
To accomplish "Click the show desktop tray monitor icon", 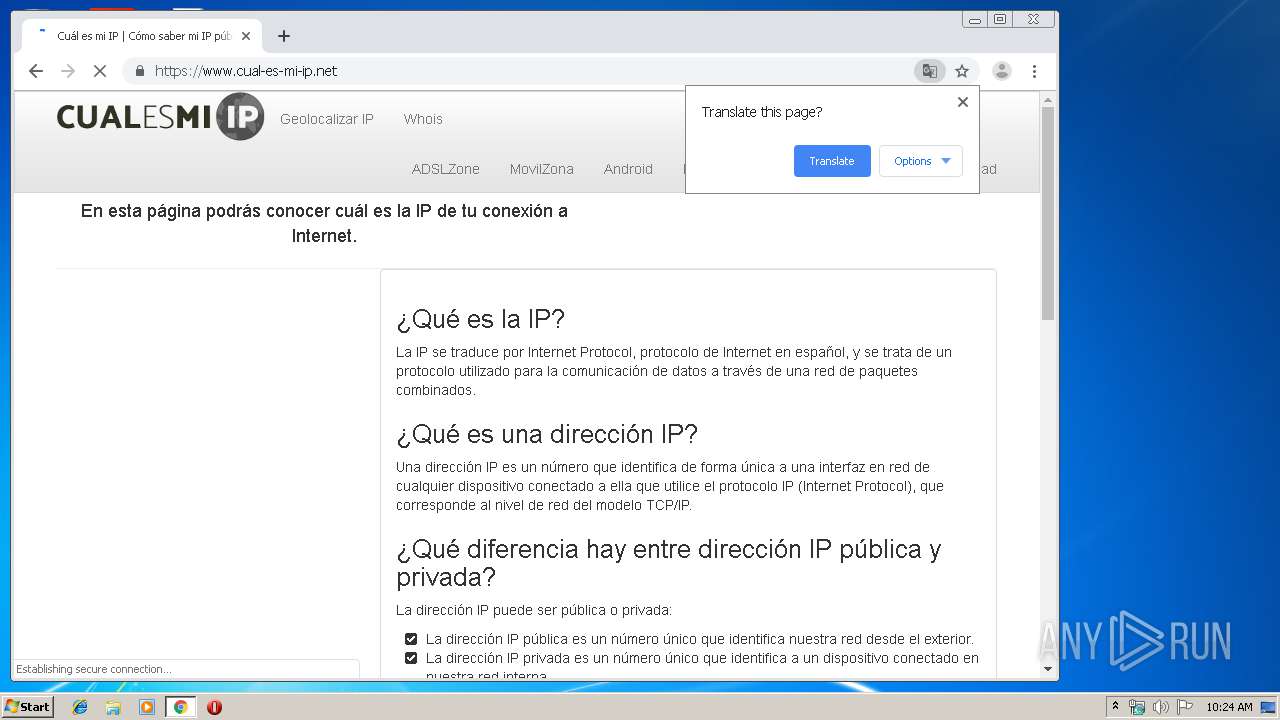I will (1268, 707).
